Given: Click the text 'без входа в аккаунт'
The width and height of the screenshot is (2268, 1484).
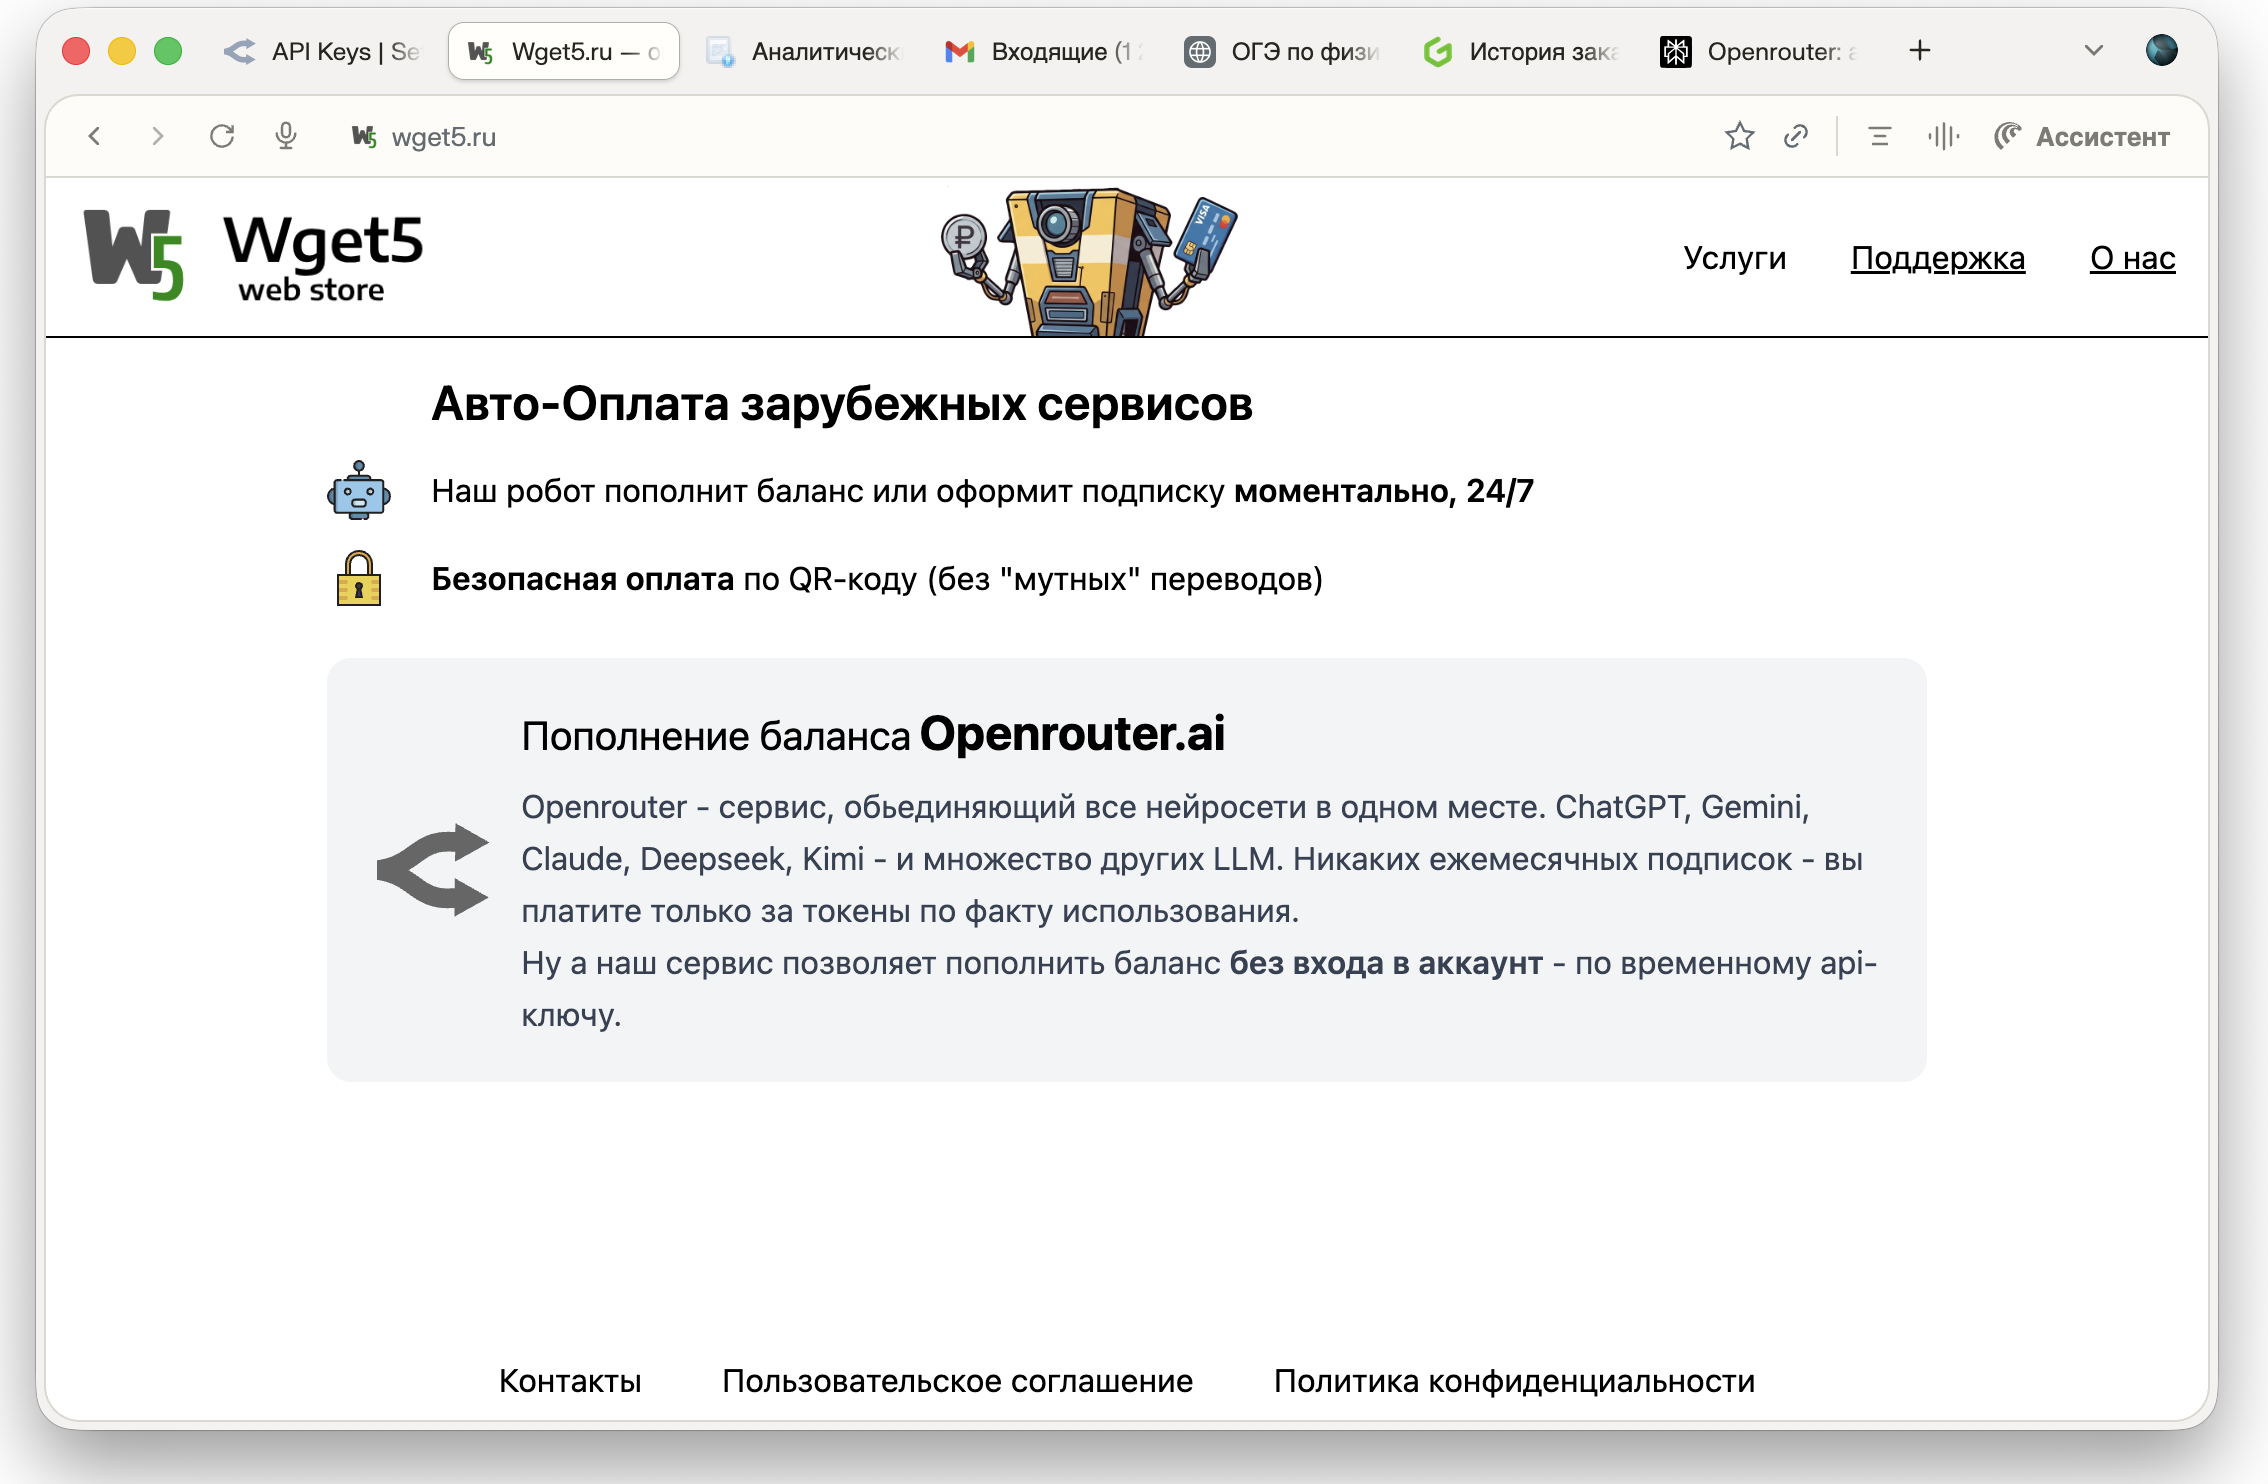Looking at the screenshot, I should [1386, 963].
